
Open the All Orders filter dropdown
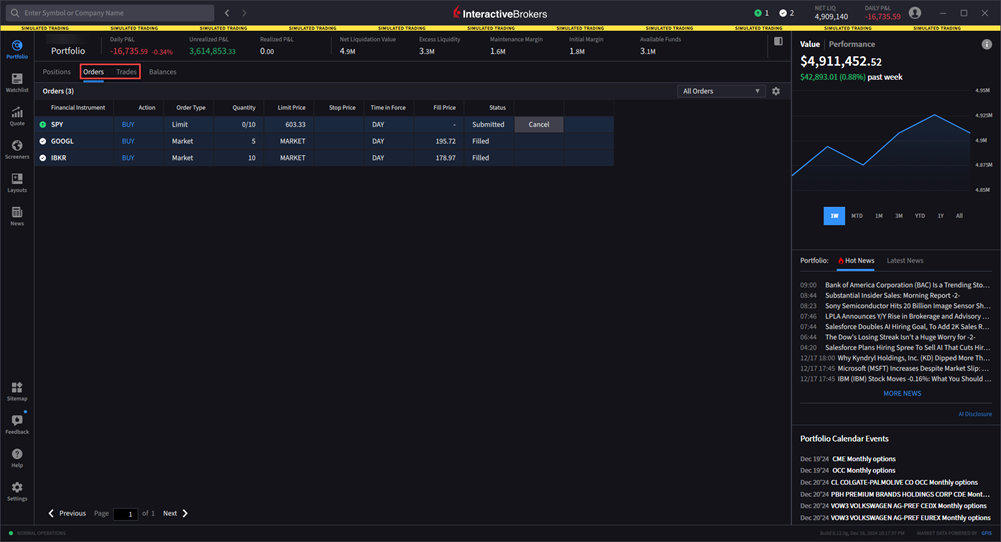click(721, 91)
